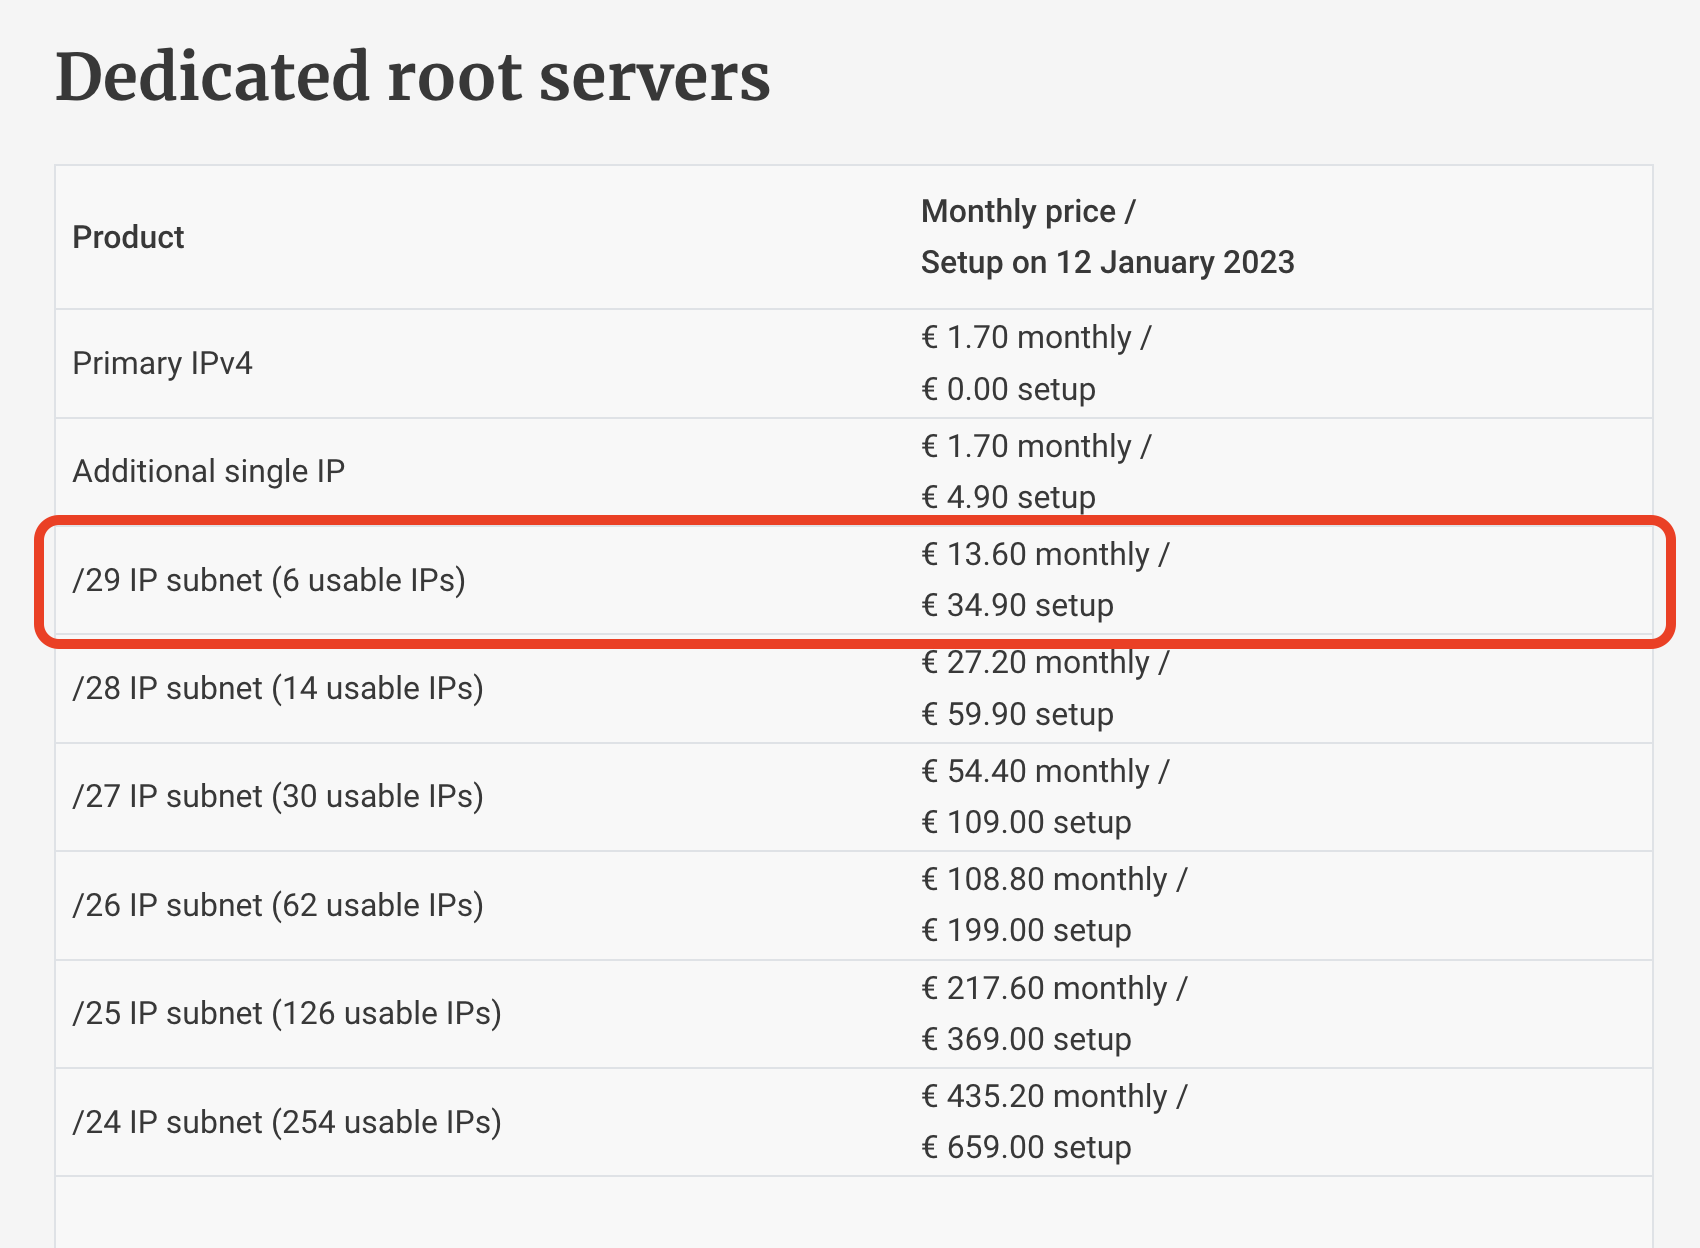Select '/29 IP subnet (6 usable IPs)' row
1700x1248 pixels.
click(x=854, y=580)
